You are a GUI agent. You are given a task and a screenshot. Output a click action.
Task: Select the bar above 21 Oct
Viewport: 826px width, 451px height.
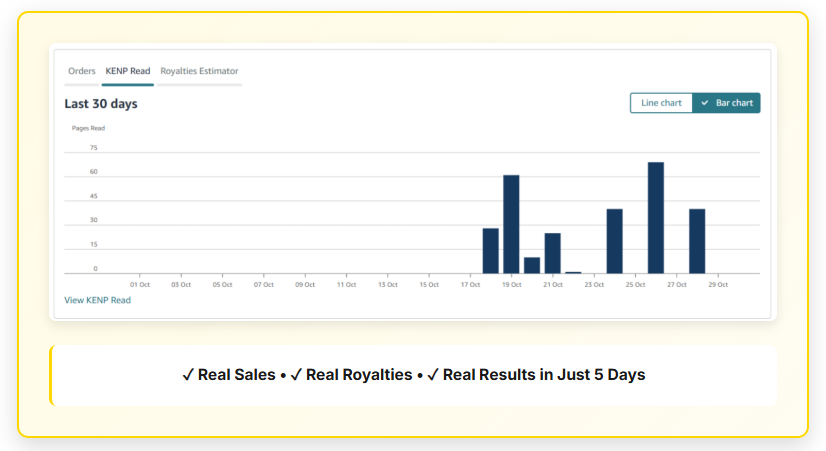pos(552,253)
